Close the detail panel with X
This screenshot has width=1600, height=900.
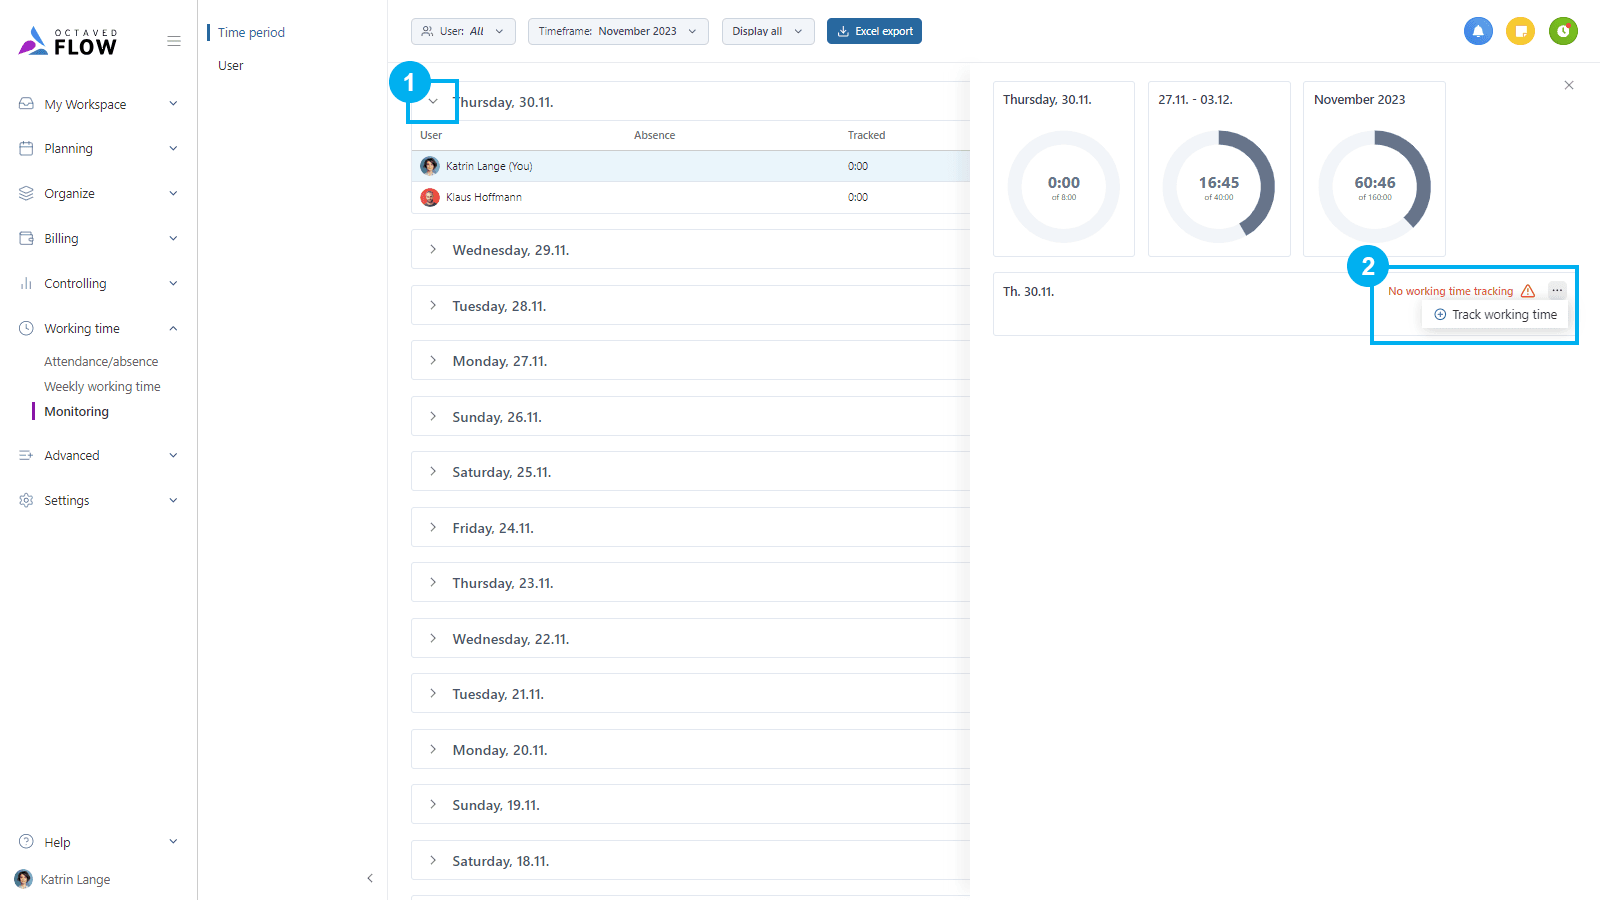[1569, 85]
